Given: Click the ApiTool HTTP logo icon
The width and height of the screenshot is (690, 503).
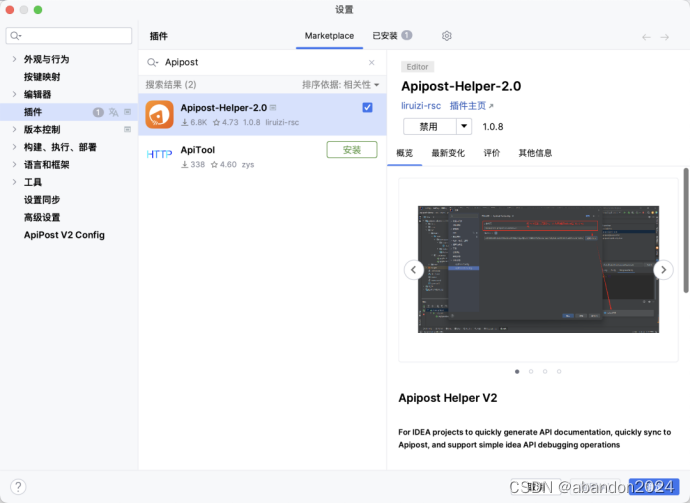Looking at the screenshot, I should pos(159,154).
